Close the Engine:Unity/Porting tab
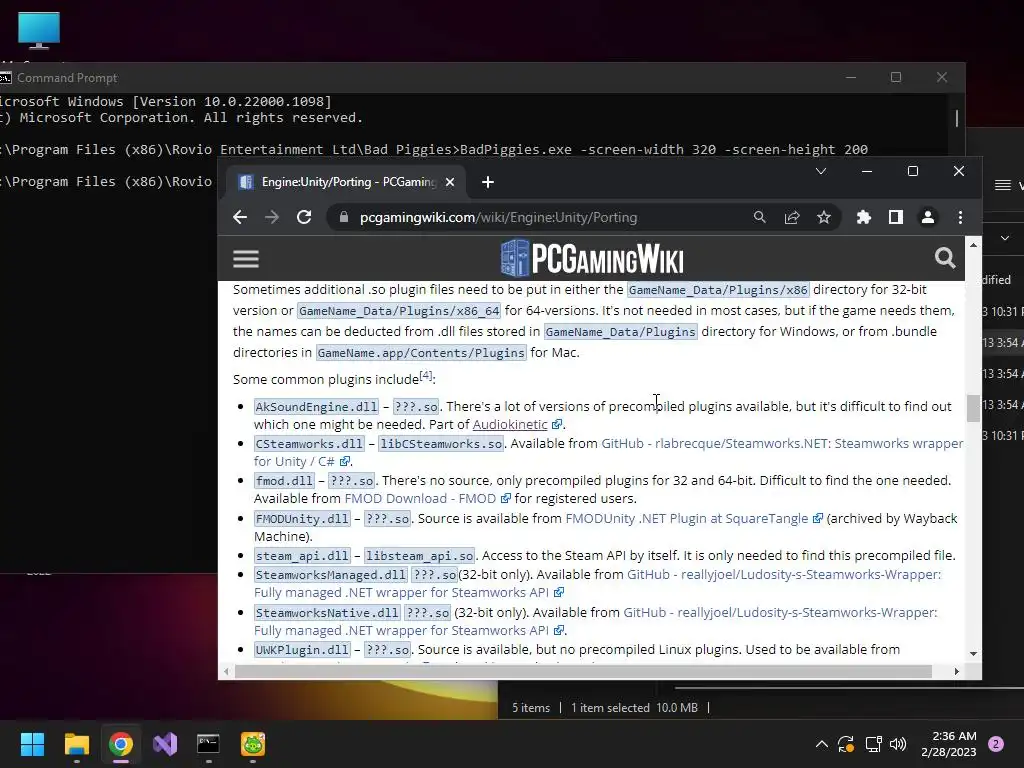Screen dimensions: 1024x768 (x=449, y=182)
